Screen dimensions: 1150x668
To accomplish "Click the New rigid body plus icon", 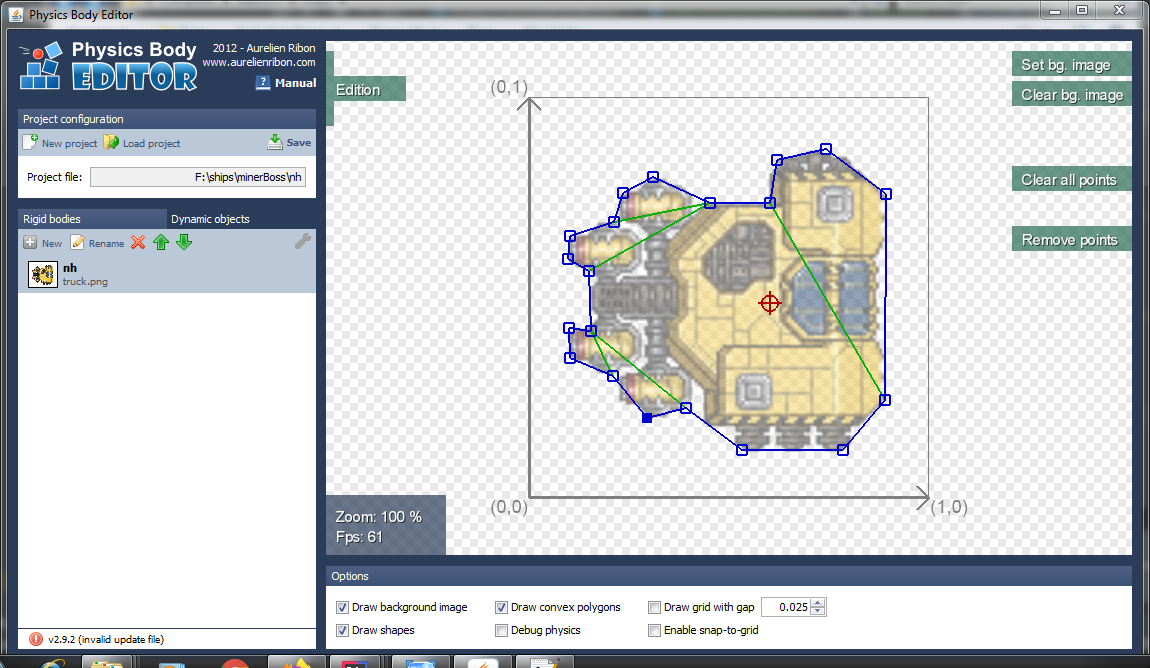I will (x=30, y=243).
